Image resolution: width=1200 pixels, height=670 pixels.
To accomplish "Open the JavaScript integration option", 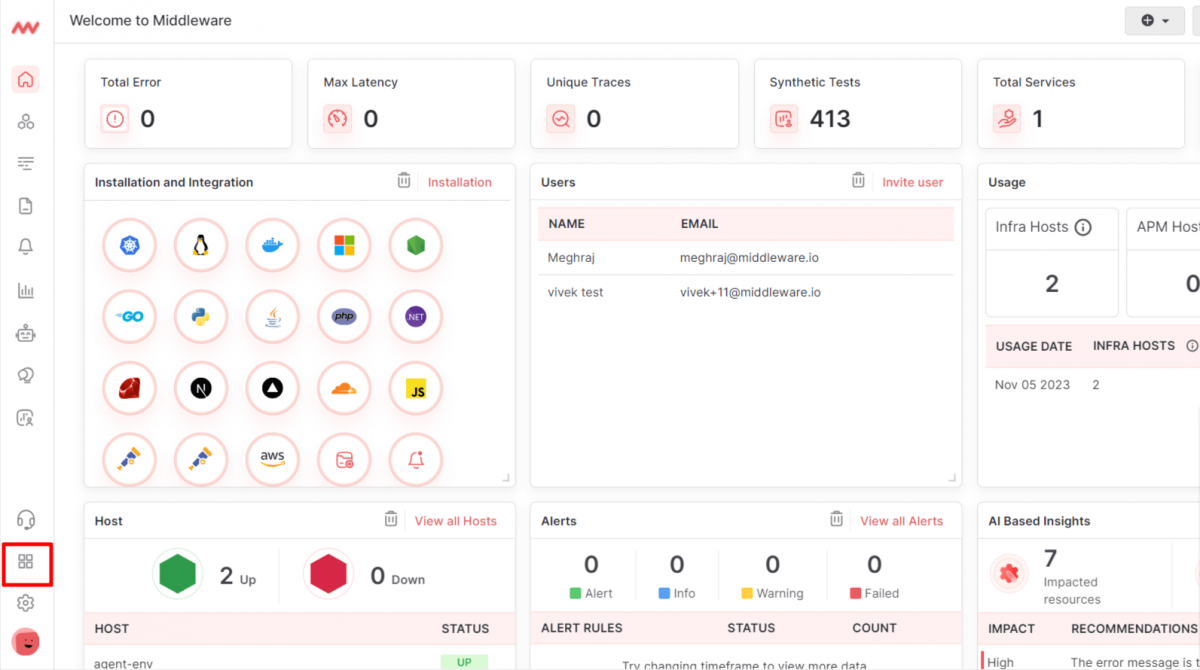I will [x=415, y=388].
